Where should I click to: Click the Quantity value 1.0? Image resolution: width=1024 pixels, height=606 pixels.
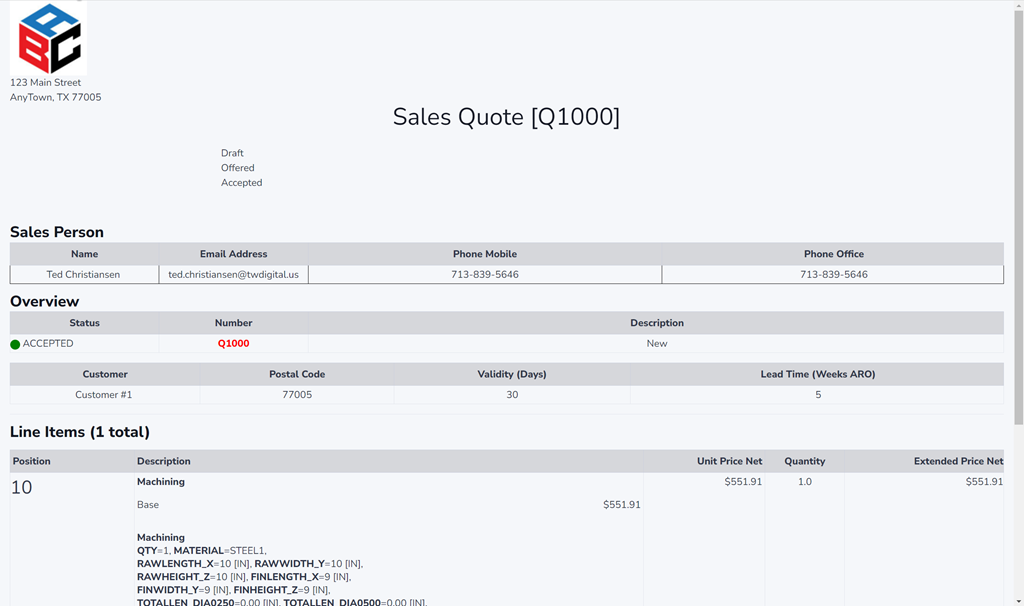click(x=804, y=482)
